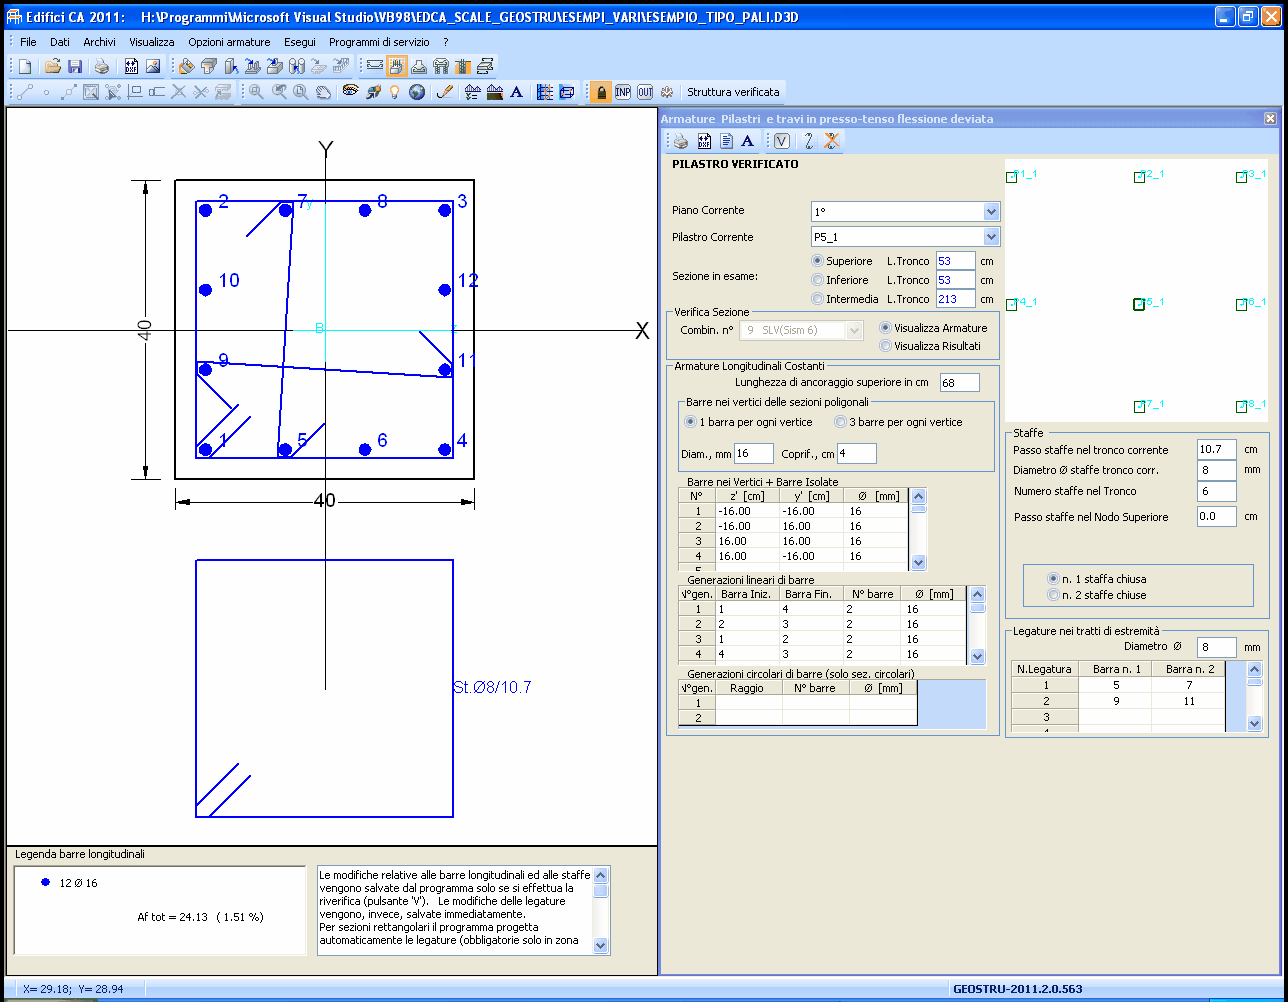Open the Visualizza menu
1288x1002 pixels.
point(152,42)
